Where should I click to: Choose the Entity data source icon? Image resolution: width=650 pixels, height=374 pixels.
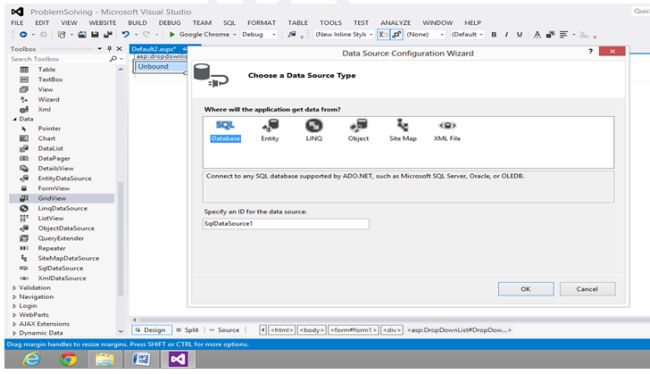click(270, 131)
